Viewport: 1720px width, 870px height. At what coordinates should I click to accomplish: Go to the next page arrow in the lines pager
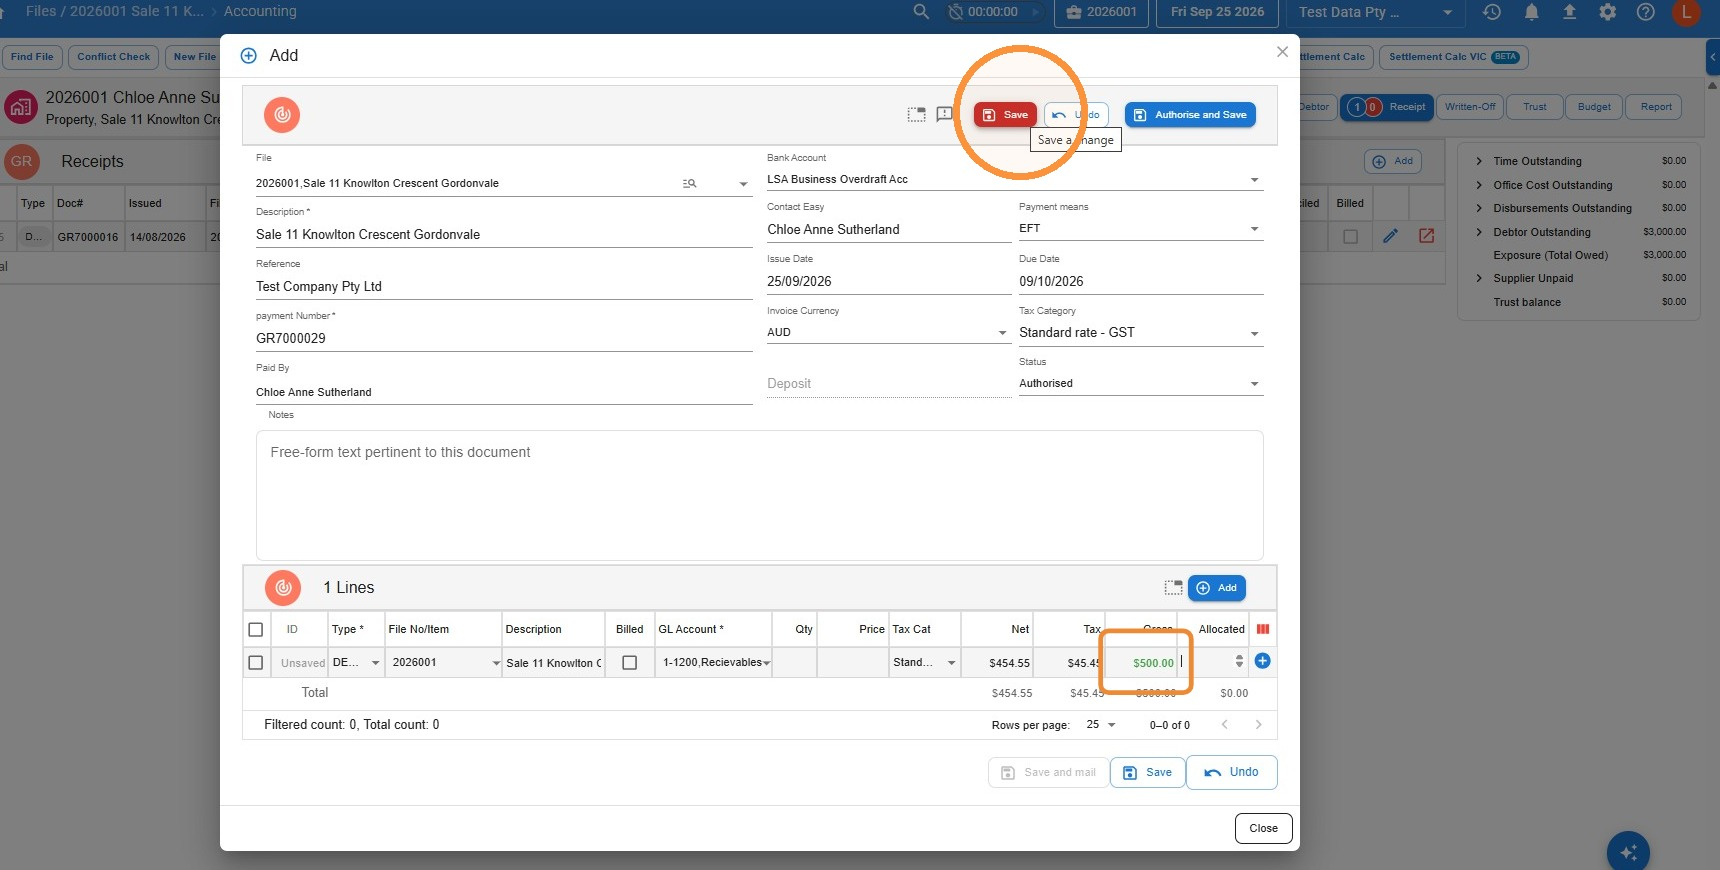pos(1258,725)
